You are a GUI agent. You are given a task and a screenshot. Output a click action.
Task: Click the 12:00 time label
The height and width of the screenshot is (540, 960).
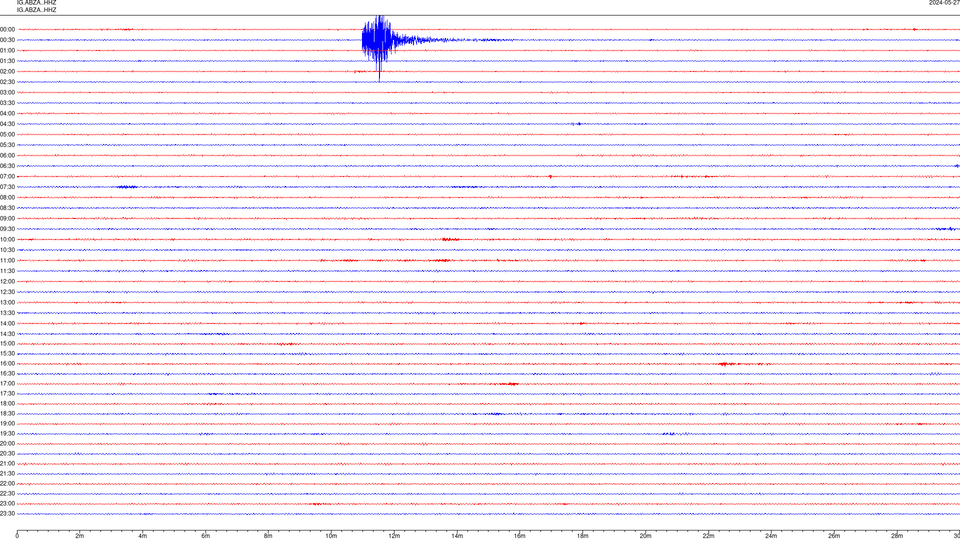pyautogui.click(x=7, y=282)
